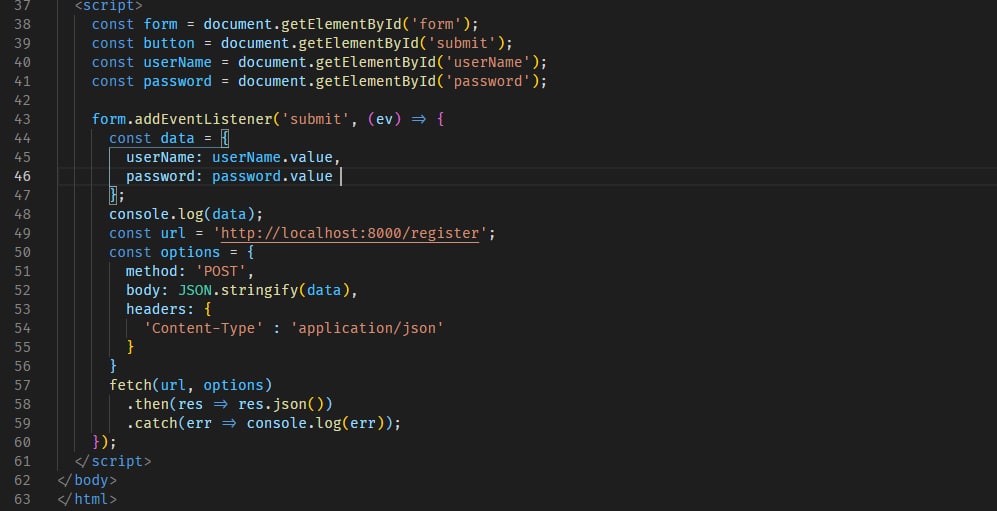This screenshot has width=997, height=511.
Task: Click the 'password' string on line 41
Action: click(488, 81)
